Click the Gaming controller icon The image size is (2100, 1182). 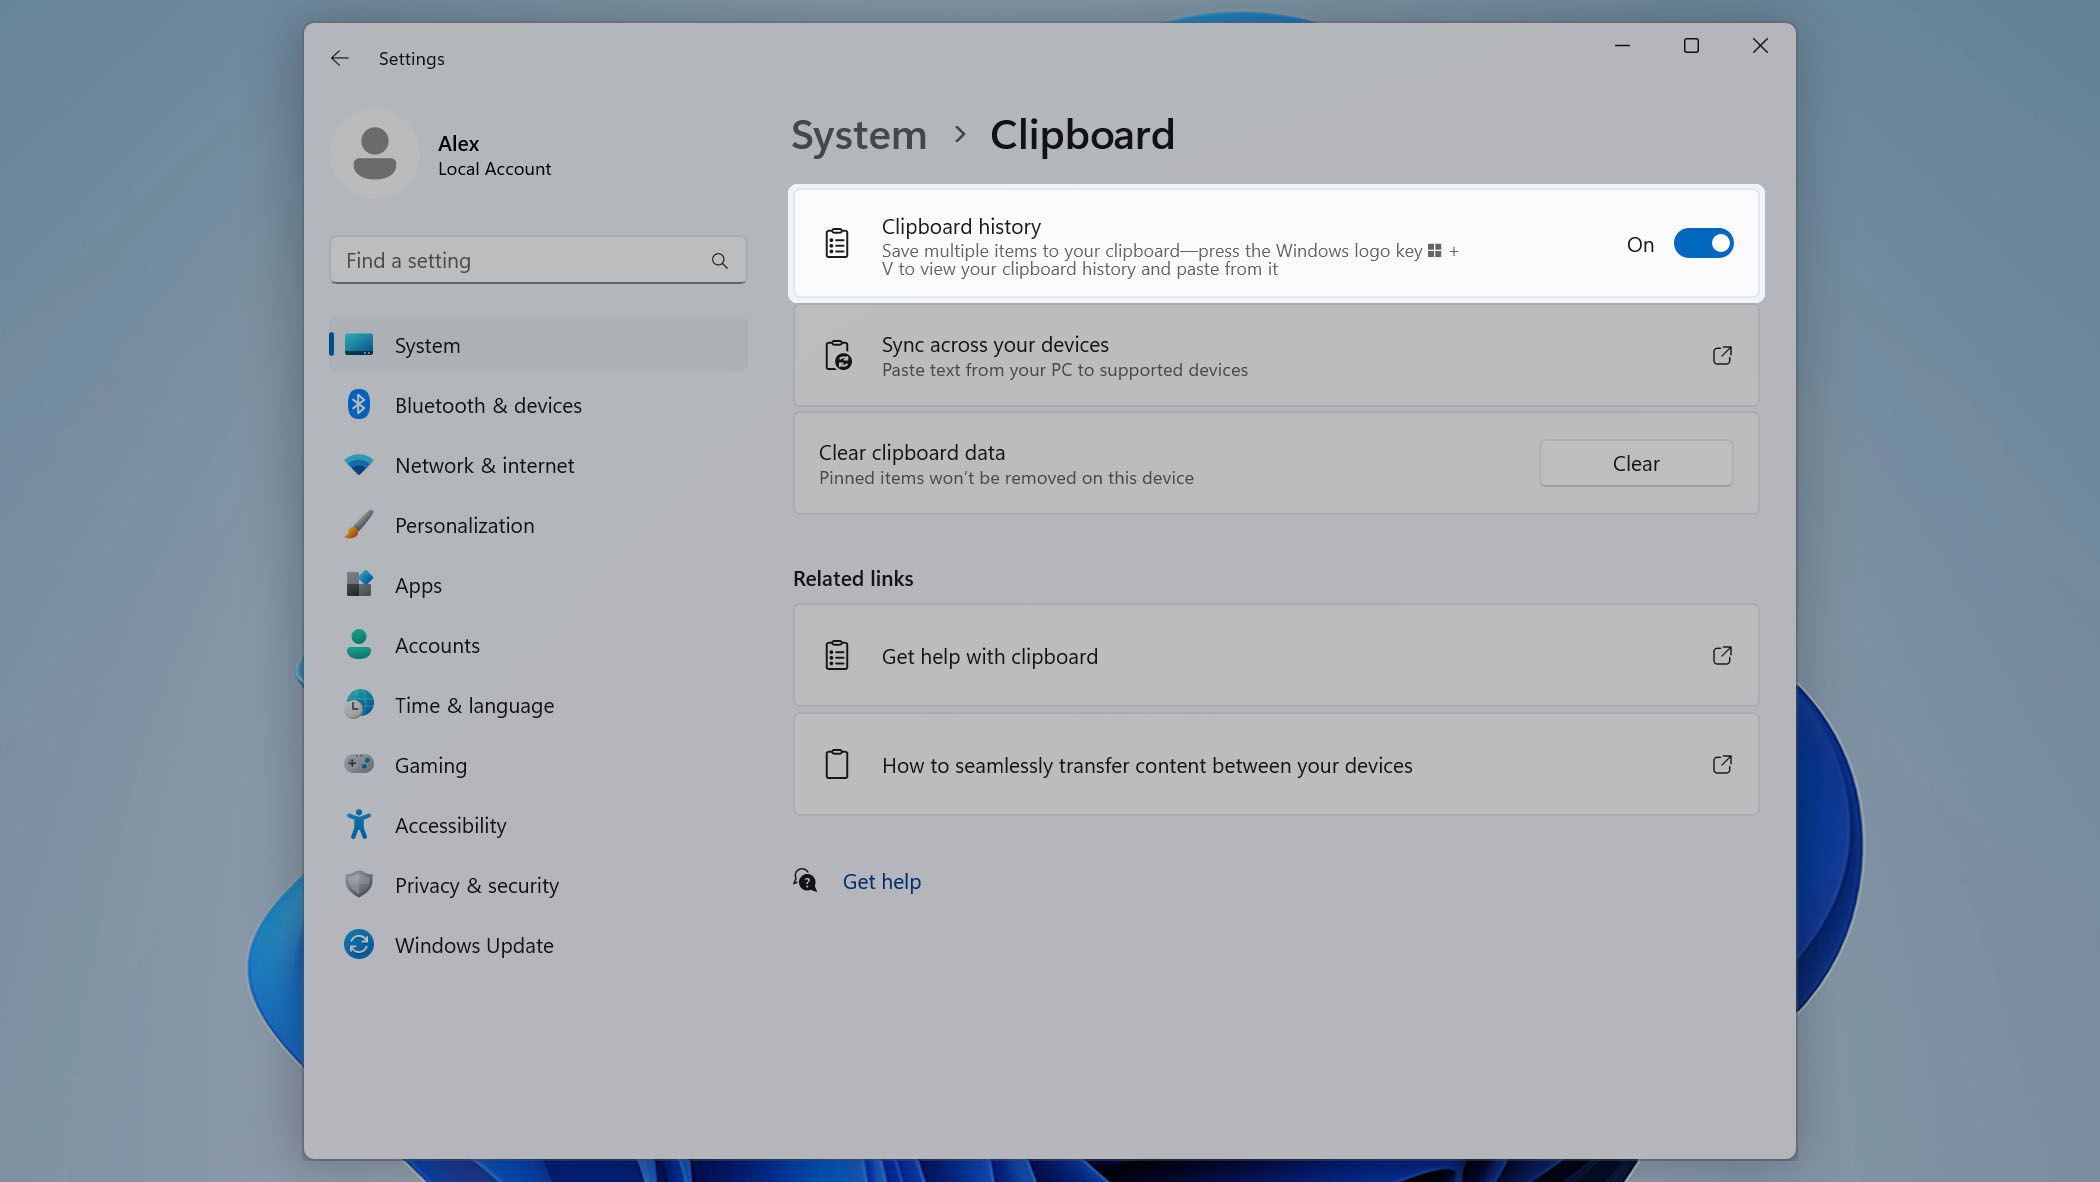coord(359,764)
